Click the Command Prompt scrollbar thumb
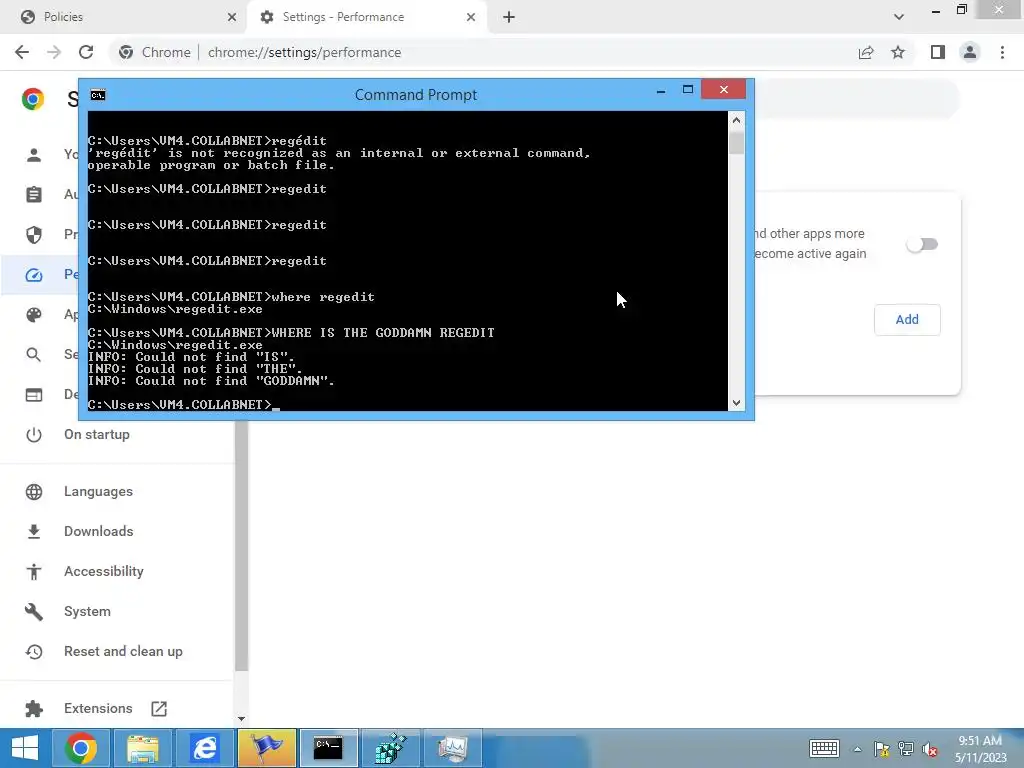 (x=736, y=142)
